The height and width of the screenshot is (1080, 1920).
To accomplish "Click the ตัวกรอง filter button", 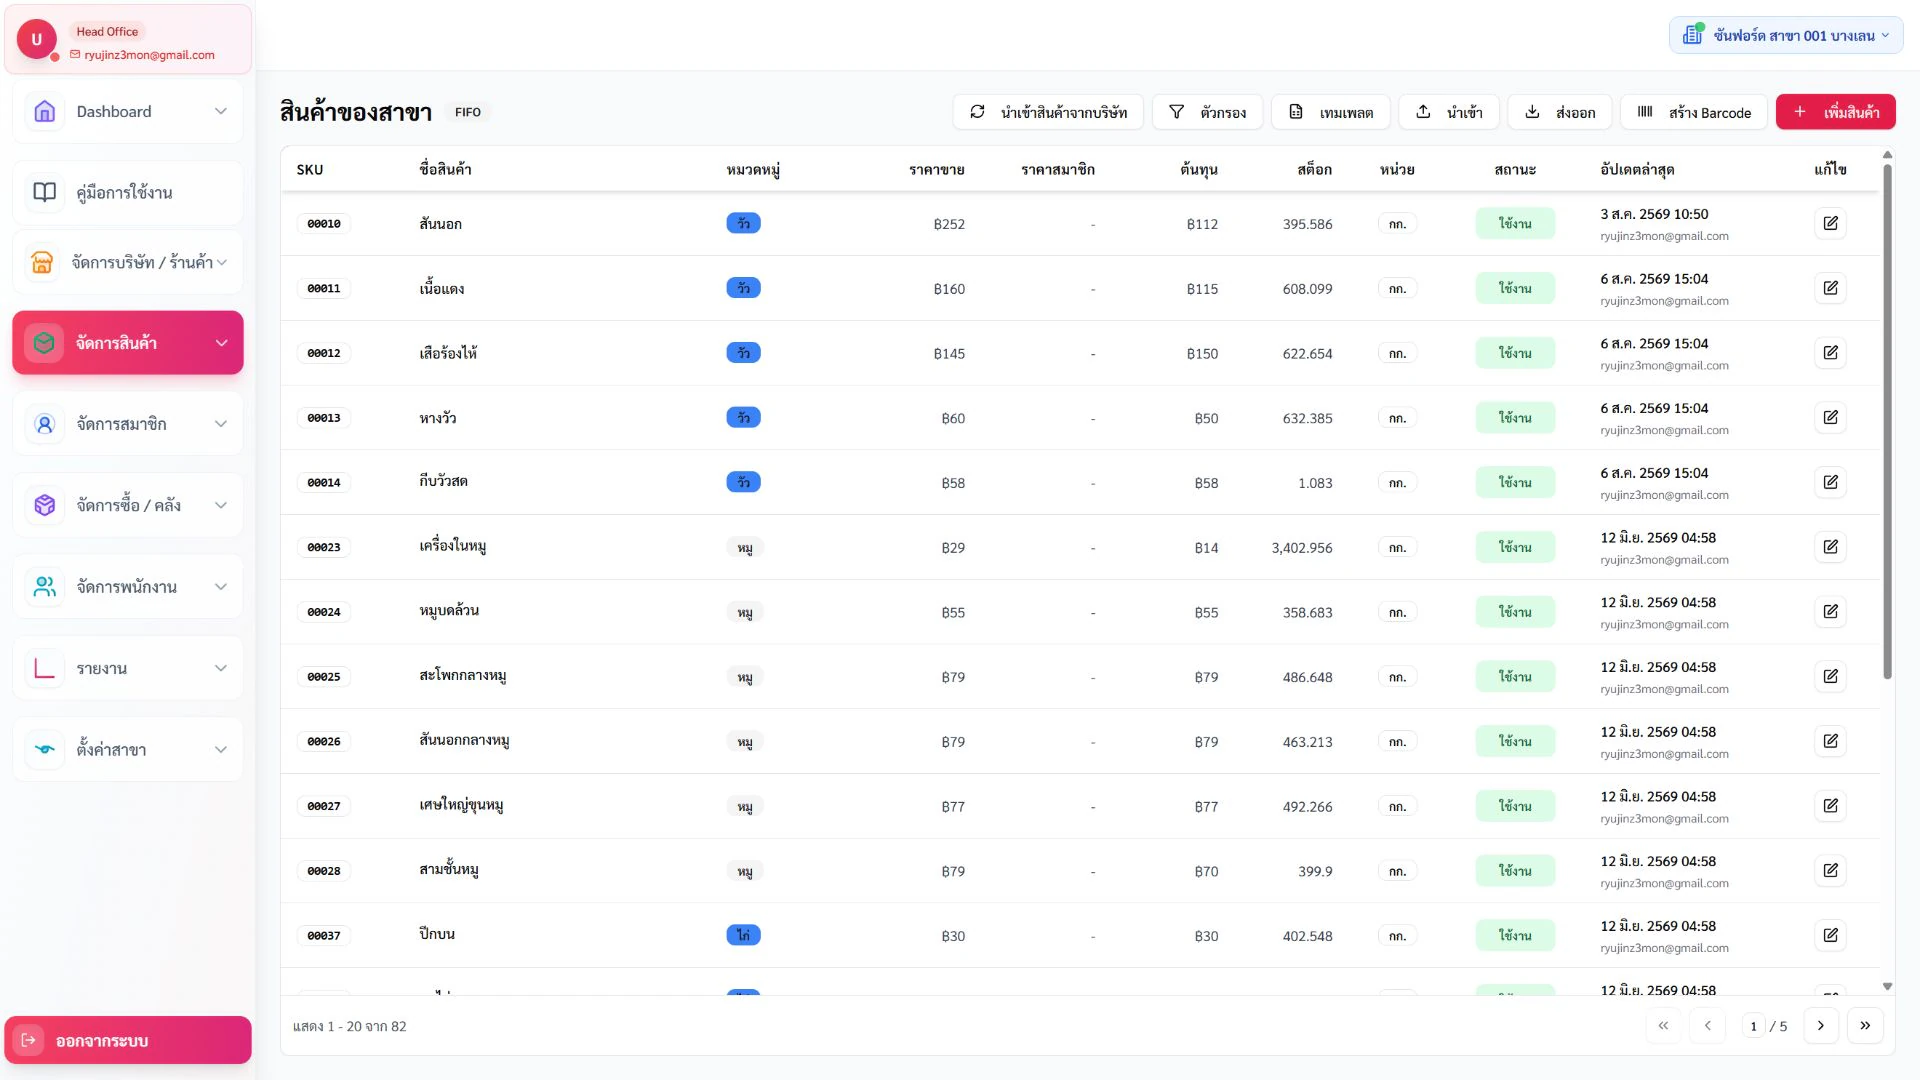I will point(1207,112).
